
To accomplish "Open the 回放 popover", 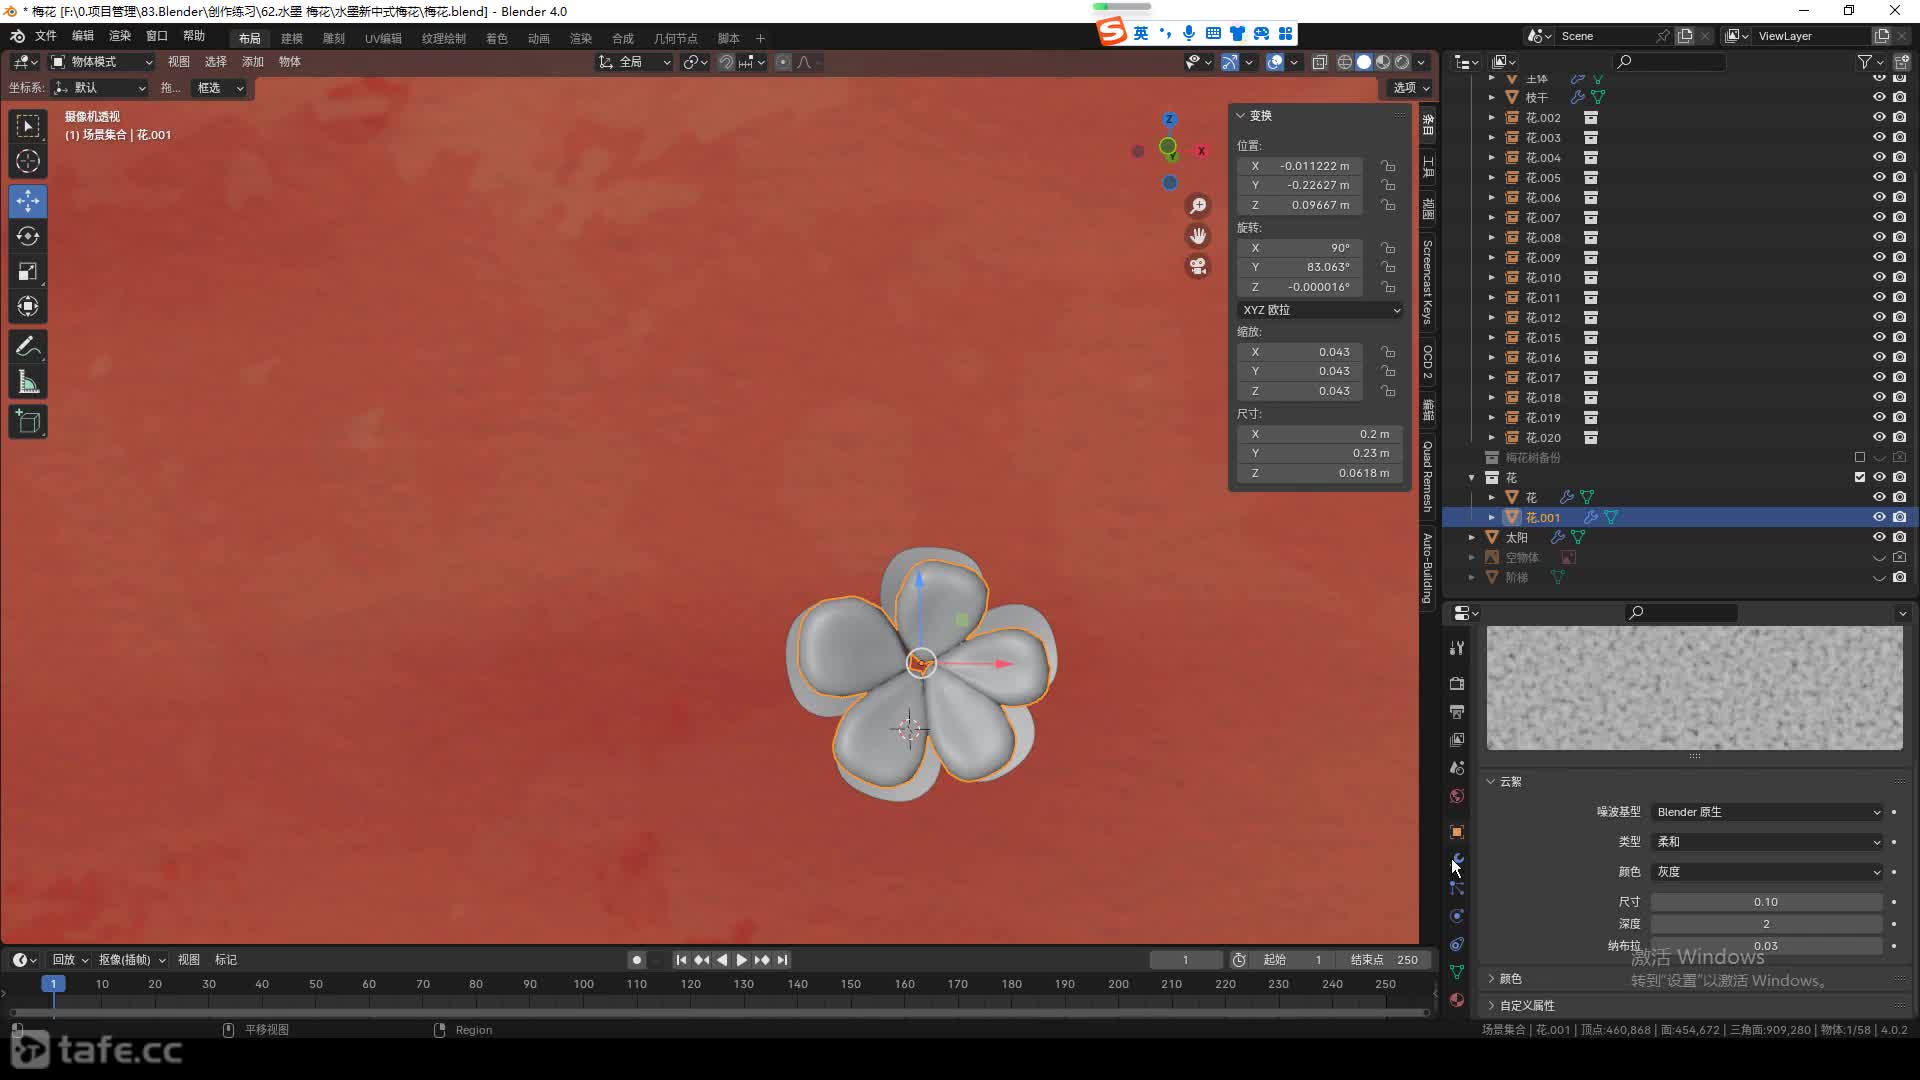I will 70,960.
